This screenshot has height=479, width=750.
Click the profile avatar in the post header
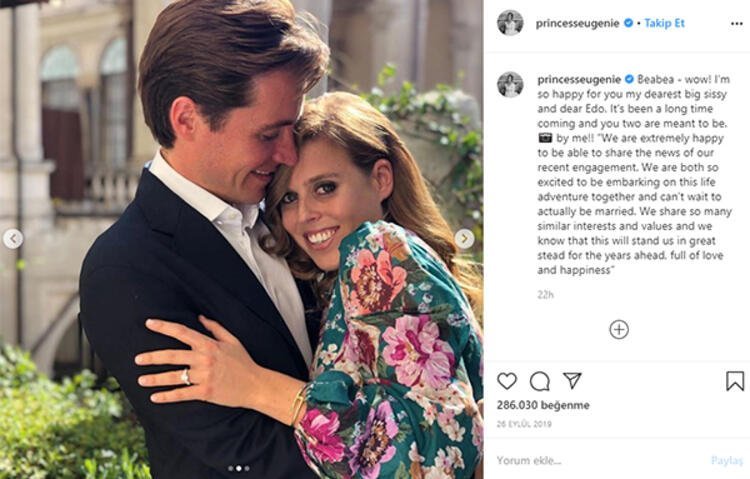510,23
